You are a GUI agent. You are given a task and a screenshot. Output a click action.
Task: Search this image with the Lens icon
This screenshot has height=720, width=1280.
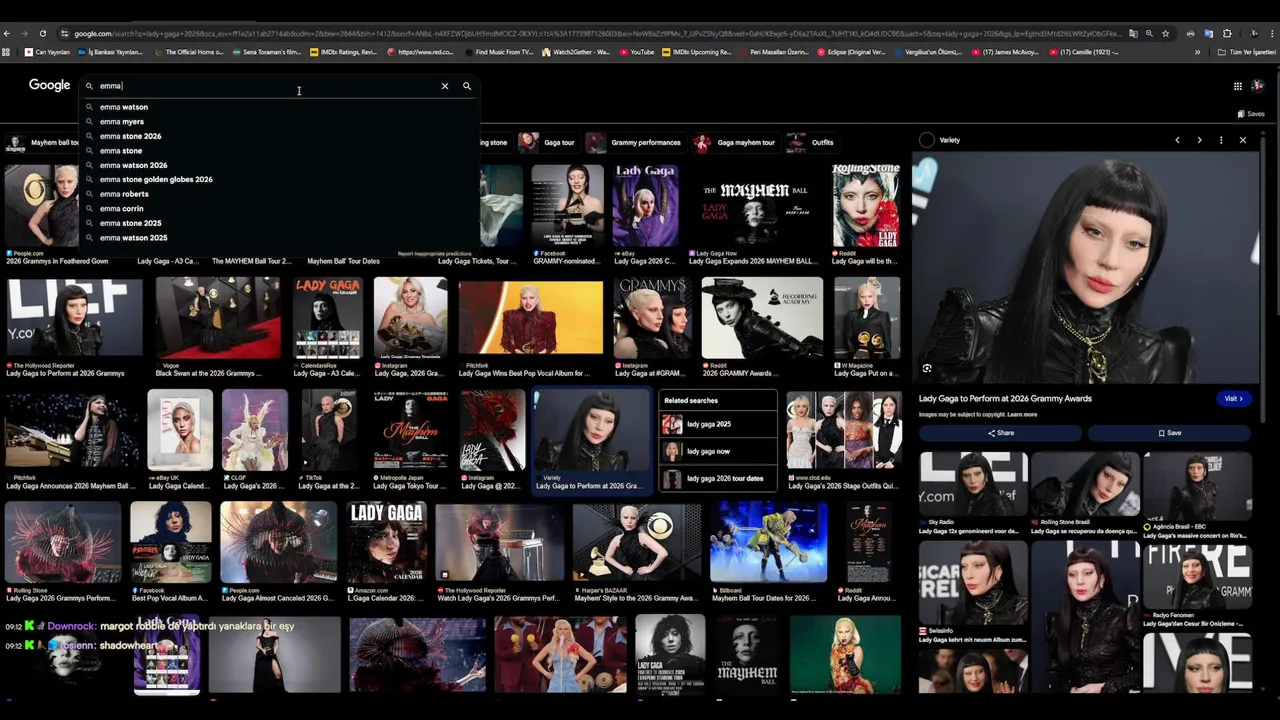(927, 368)
